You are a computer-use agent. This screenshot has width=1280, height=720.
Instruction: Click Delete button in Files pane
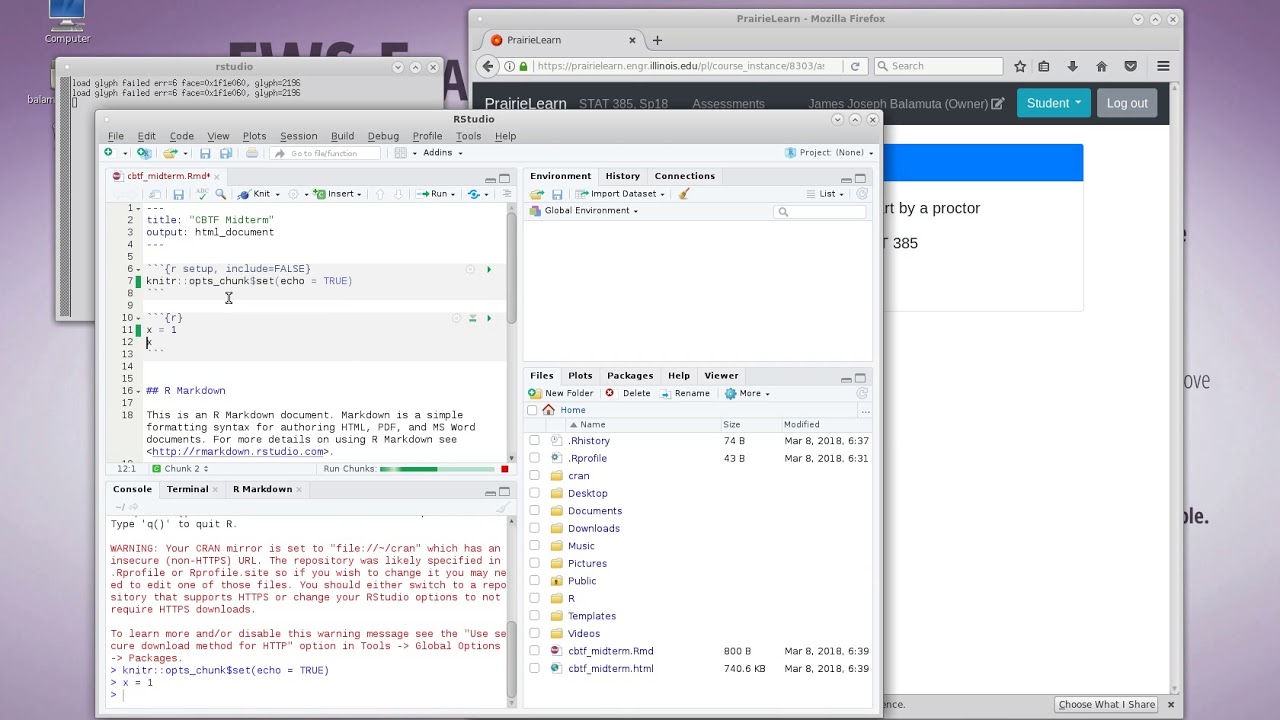coord(628,393)
